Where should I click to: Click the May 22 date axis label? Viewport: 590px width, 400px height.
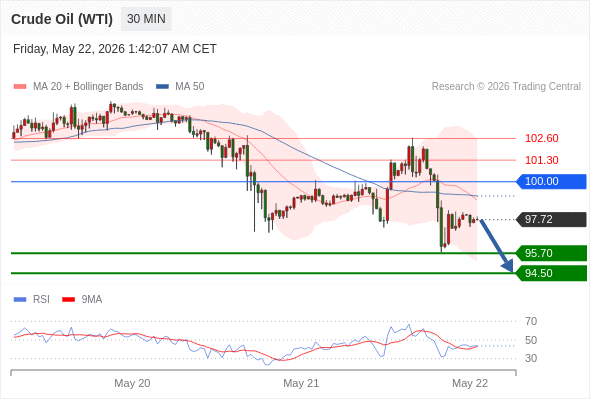470,383
